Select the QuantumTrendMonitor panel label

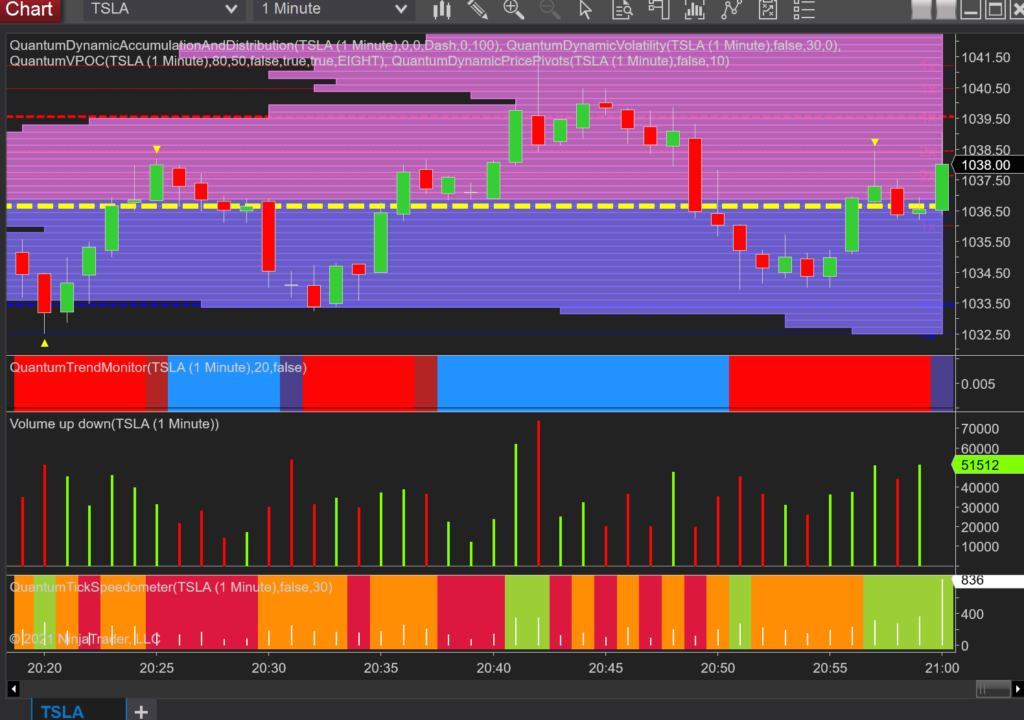point(158,367)
